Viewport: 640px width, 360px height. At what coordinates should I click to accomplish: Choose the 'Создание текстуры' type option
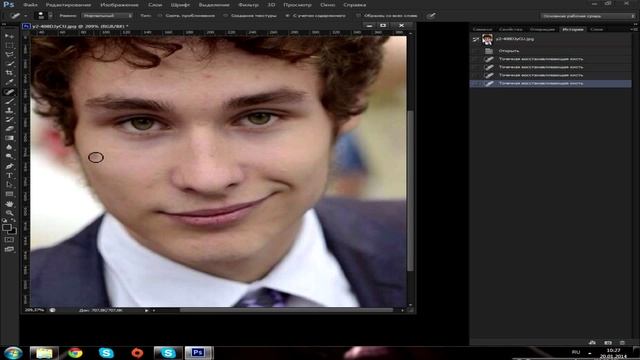250,16
